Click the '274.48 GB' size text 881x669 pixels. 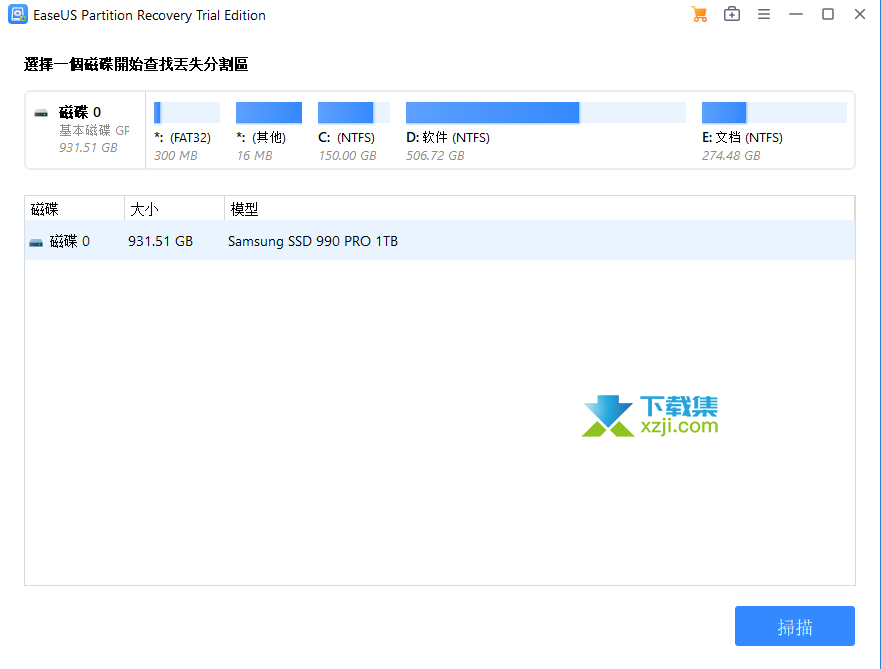[731, 156]
